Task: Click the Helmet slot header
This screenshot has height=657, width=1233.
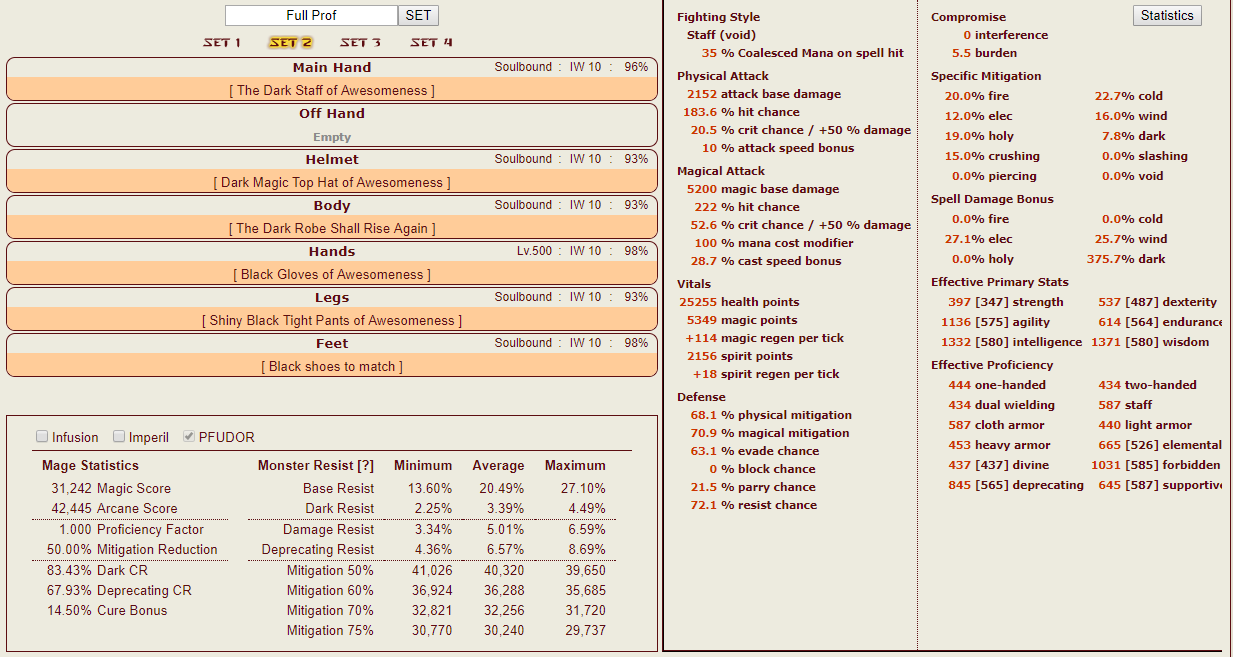Action: (x=332, y=160)
